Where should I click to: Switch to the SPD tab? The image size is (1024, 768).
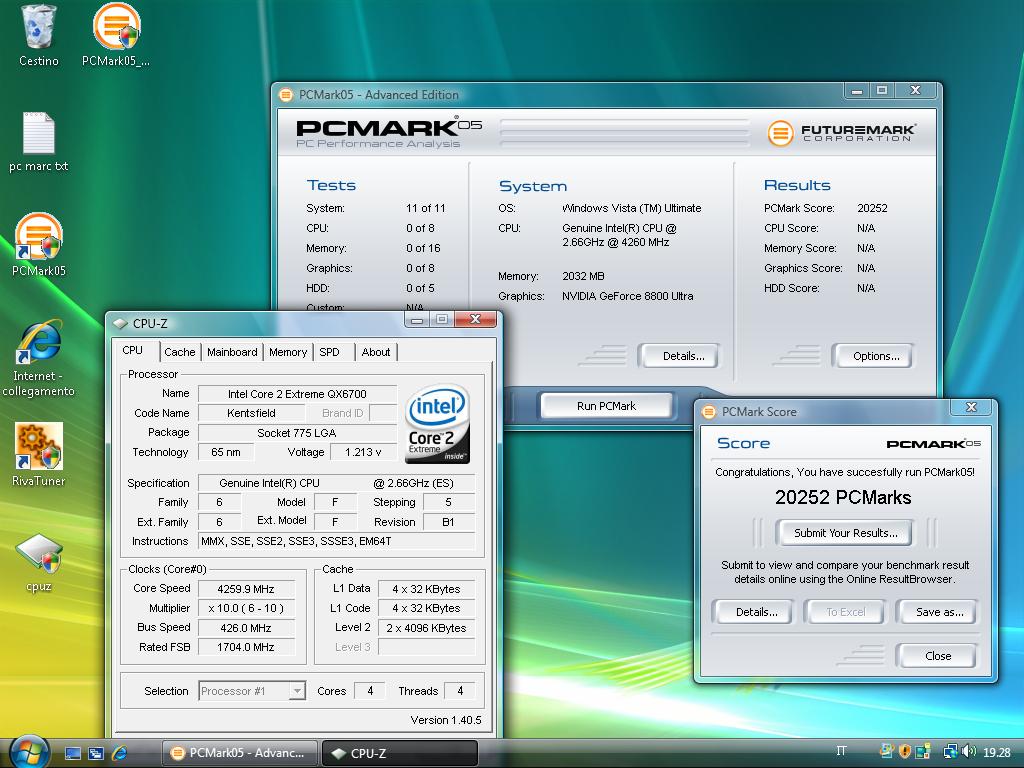[329, 352]
